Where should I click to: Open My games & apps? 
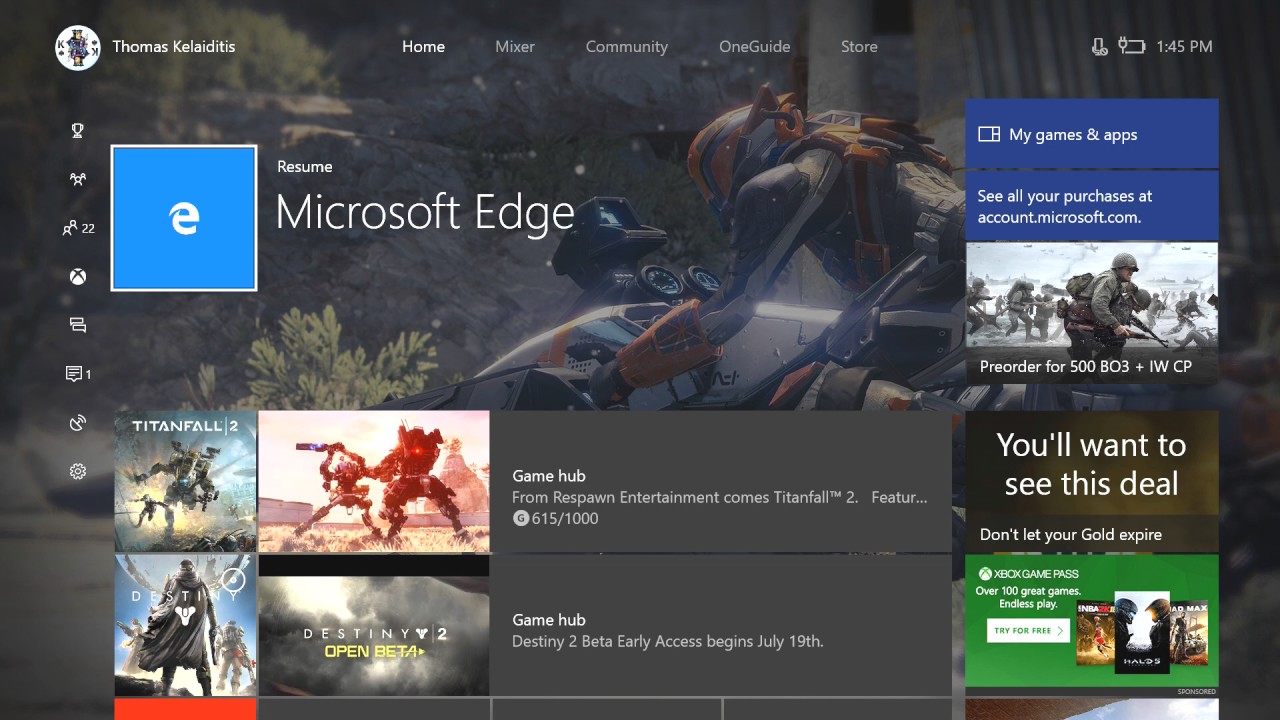tap(1092, 133)
